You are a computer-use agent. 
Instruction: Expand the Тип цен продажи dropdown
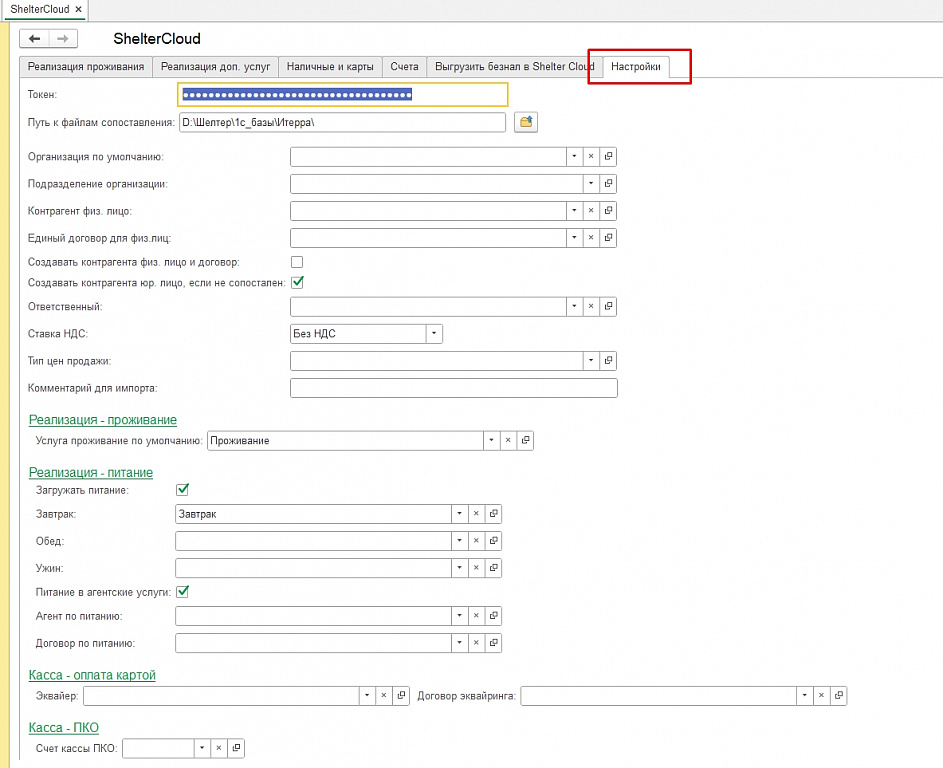click(591, 360)
